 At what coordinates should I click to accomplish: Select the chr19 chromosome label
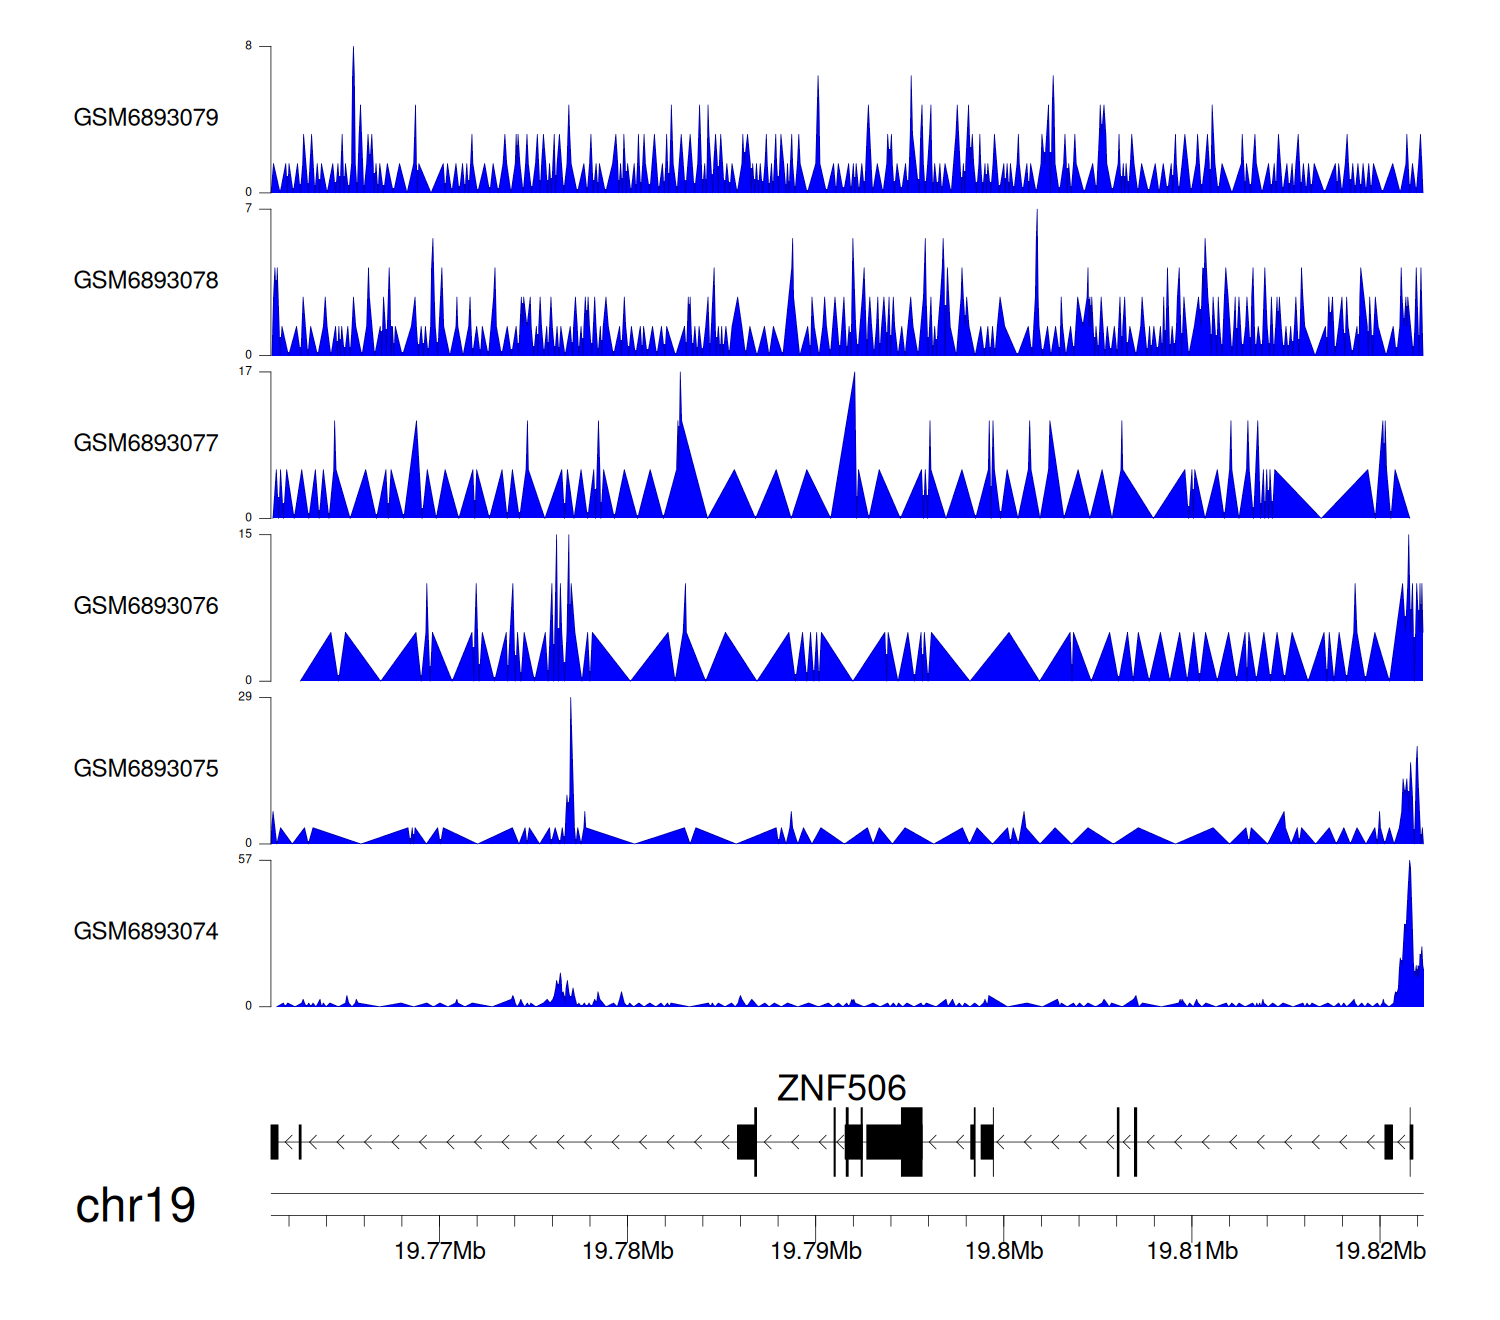[x=135, y=1206]
